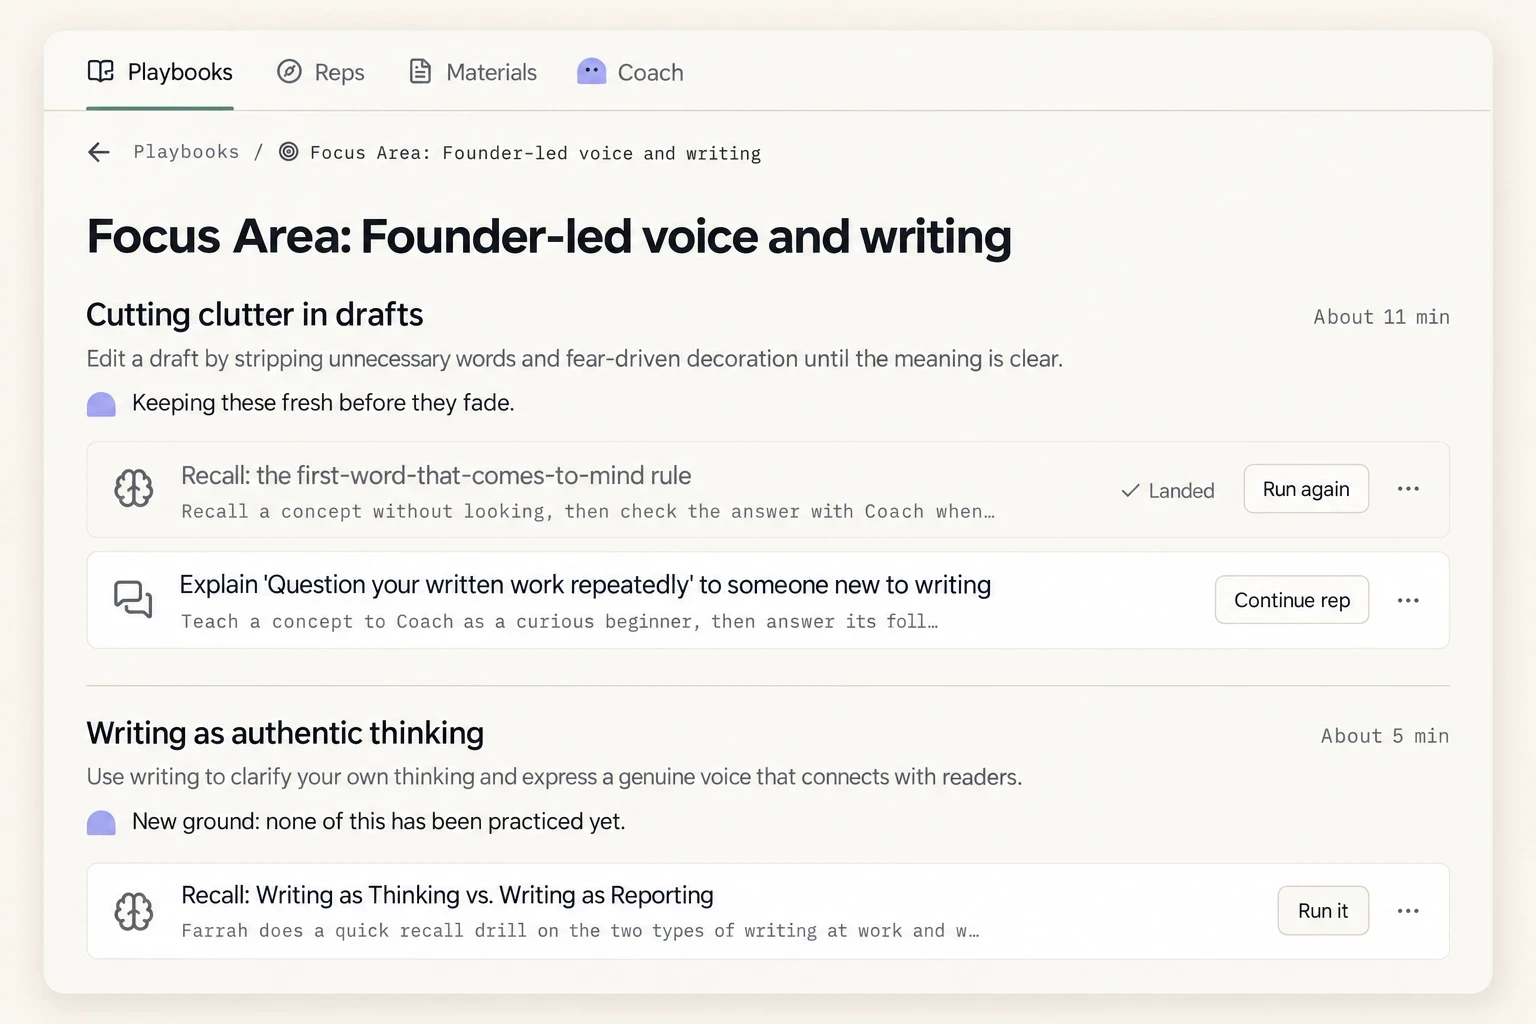Select 'Explain Question your written work repeatedly' title
This screenshot has width=1536, height=1024.
point(585,585)
